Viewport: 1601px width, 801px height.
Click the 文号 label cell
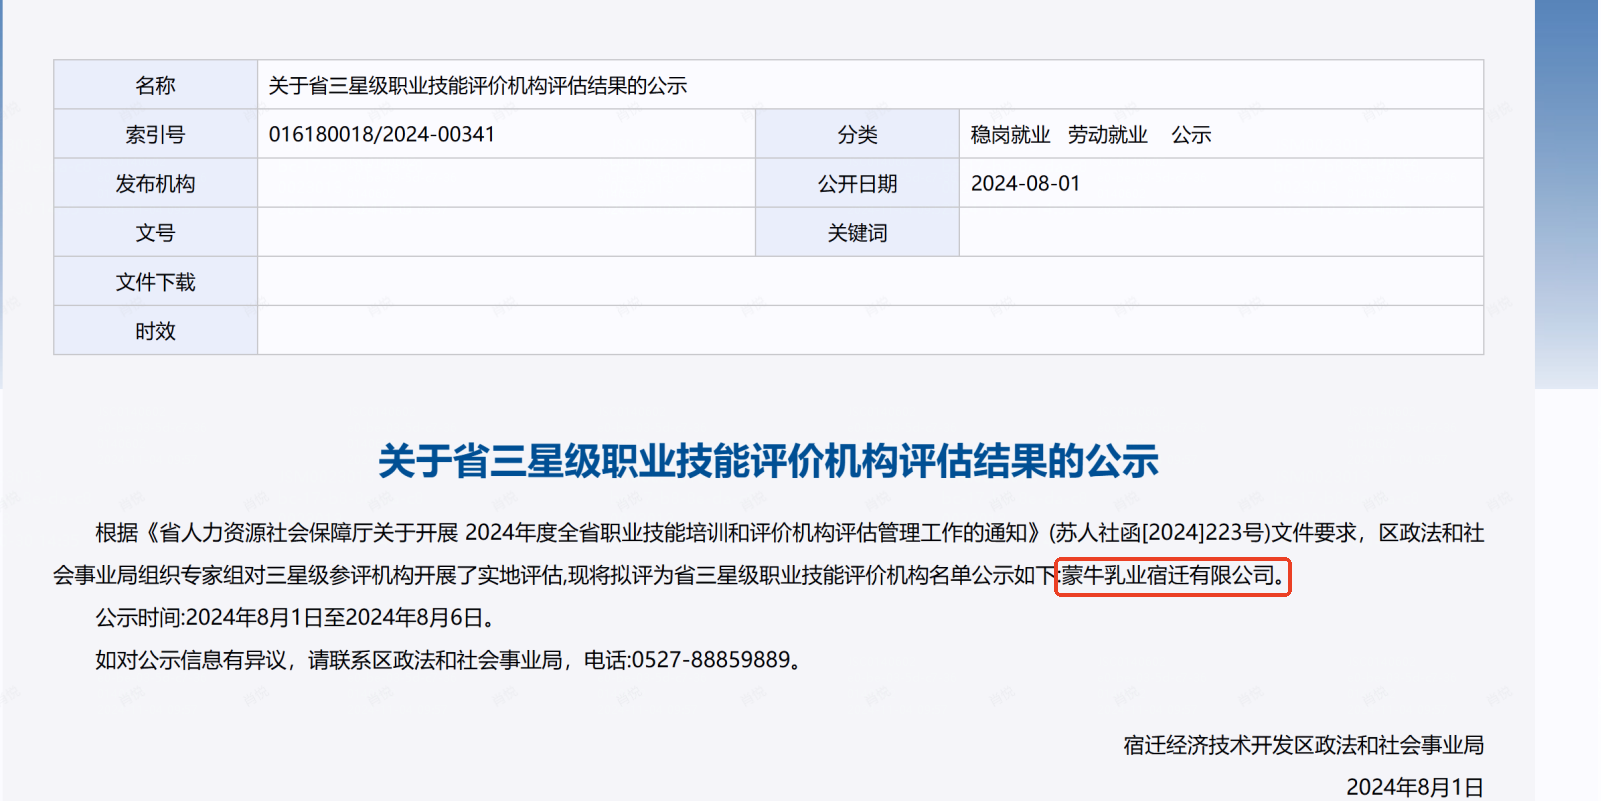click(x=156, y=232)
